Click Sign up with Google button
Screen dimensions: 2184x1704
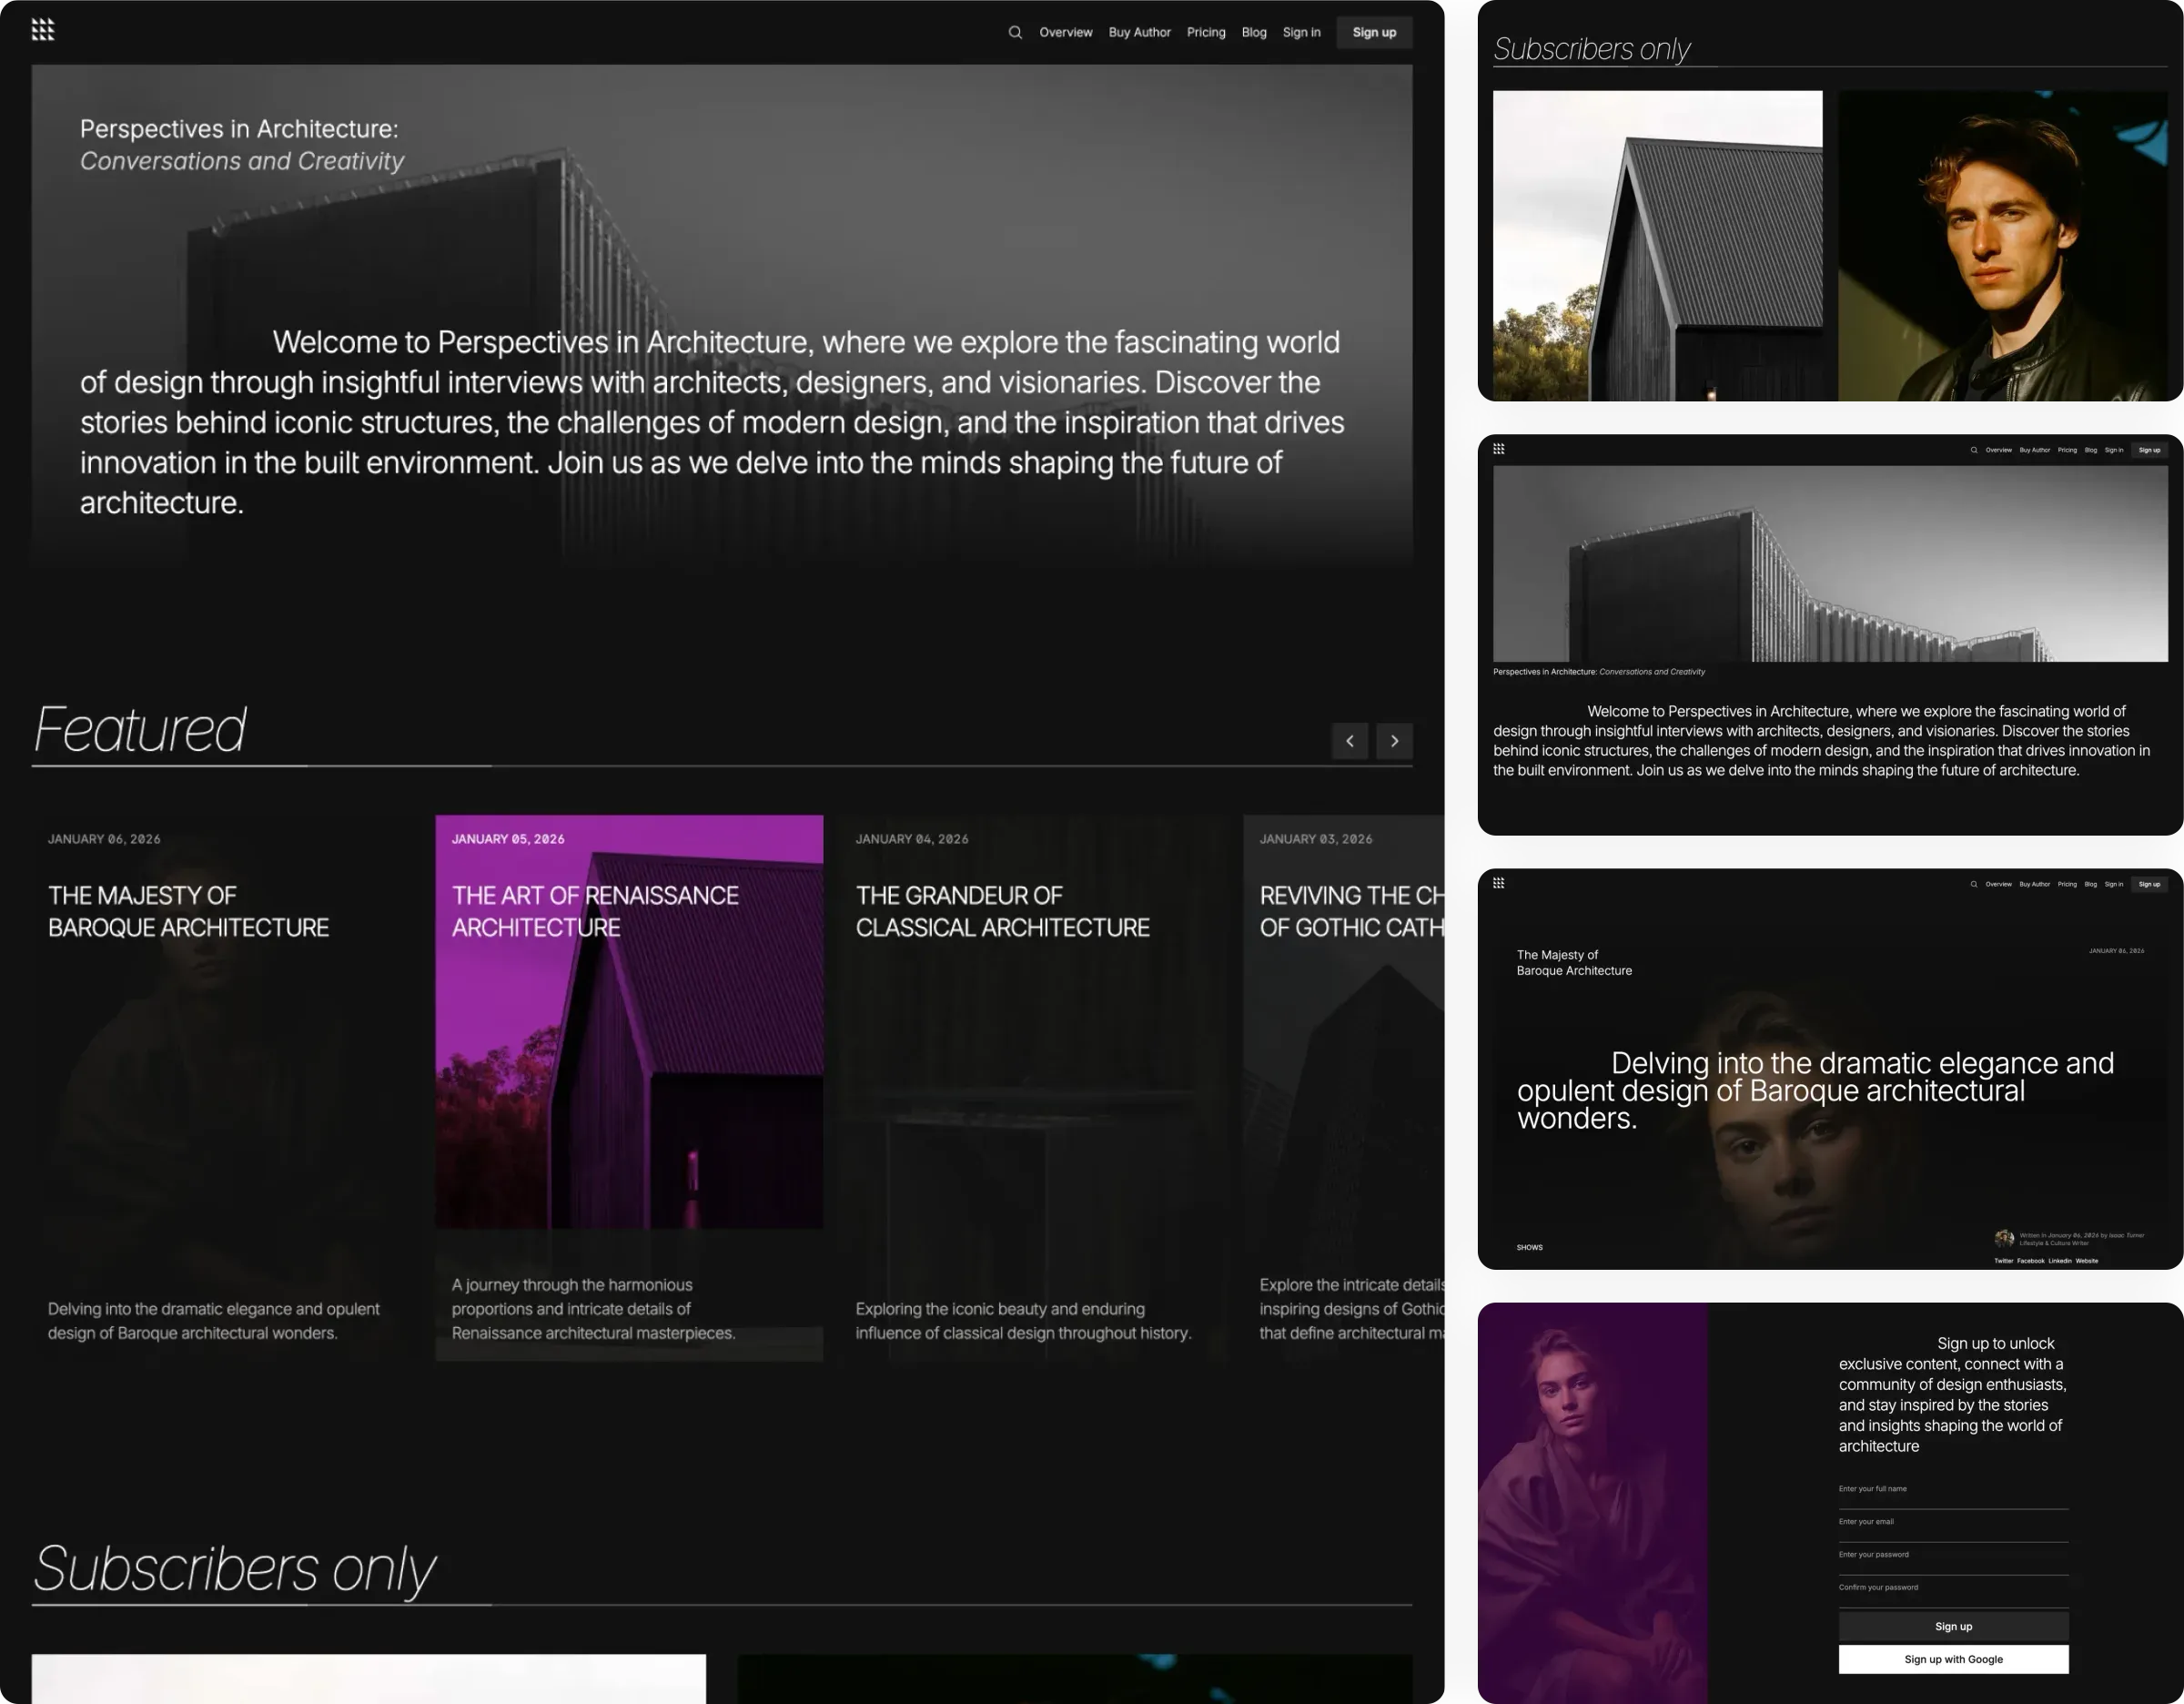click(1953, 1659)
